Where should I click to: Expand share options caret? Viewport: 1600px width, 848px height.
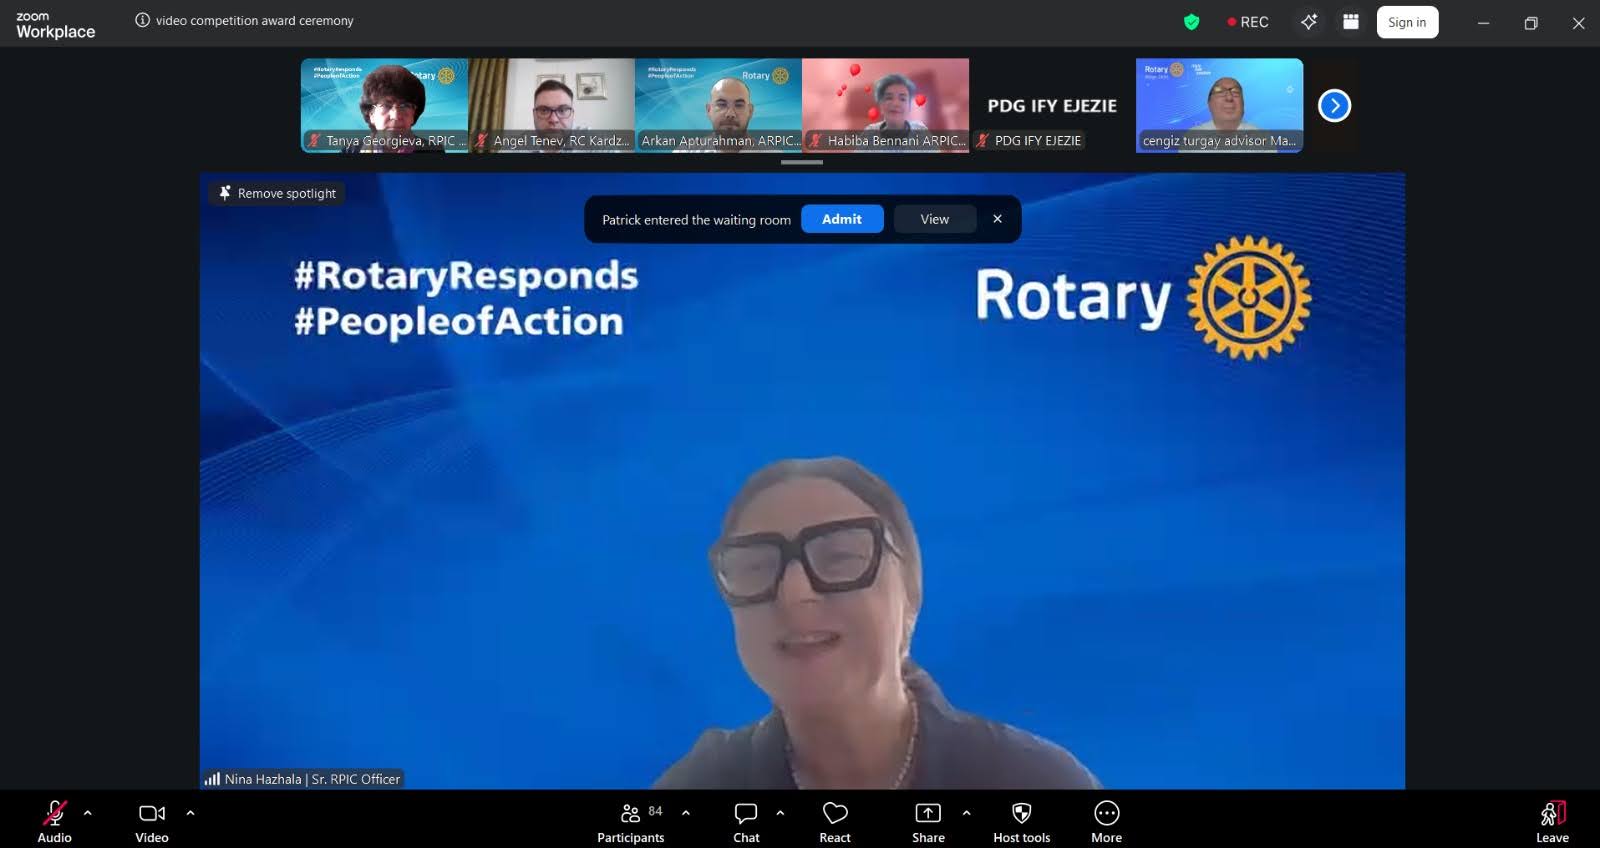(x=966, y=813)
